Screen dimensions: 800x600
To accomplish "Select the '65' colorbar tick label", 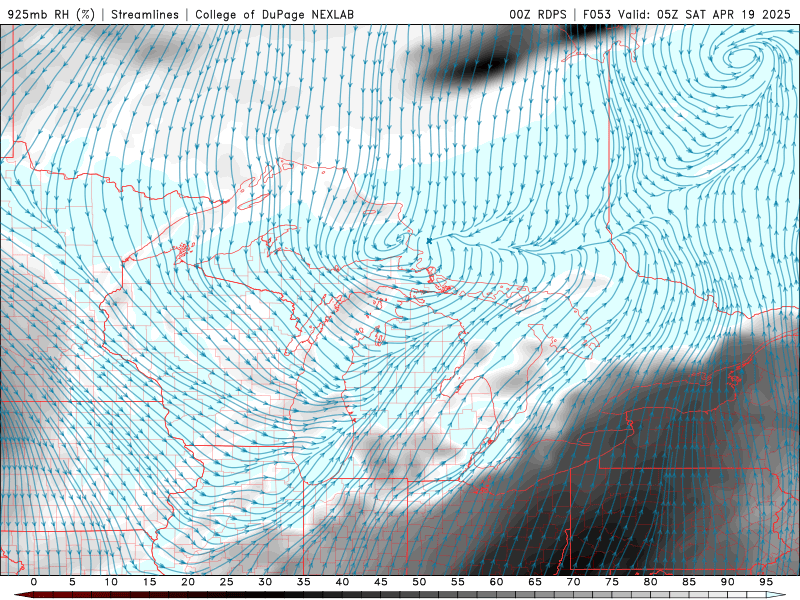I will pos(535,582).
